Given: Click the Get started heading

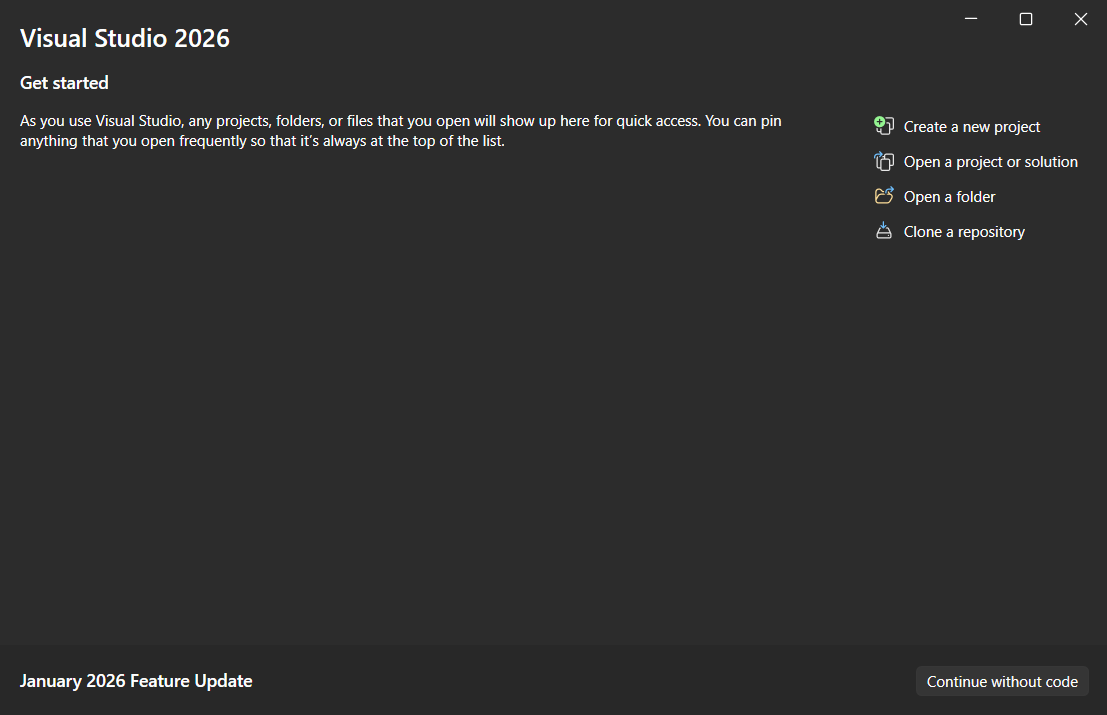Looking at the screenshot, I should (64, 83).
